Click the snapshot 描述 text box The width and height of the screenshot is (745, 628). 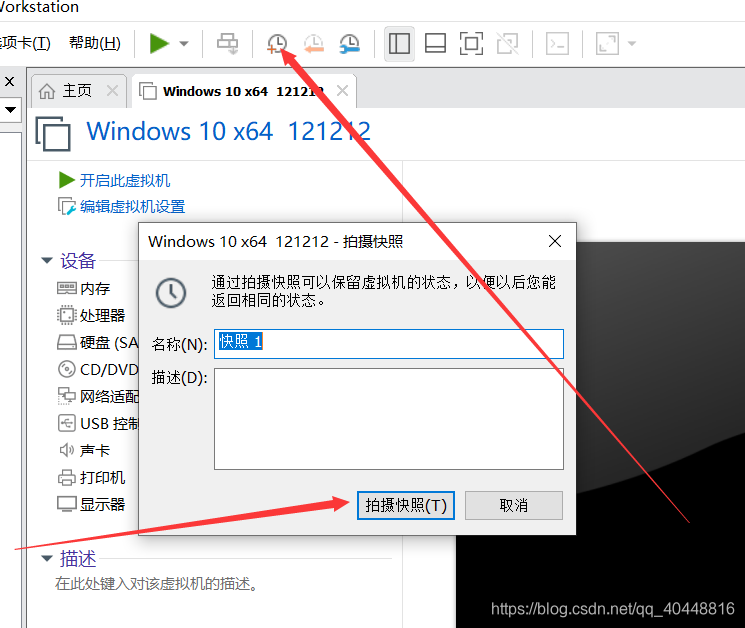click(x=389, y=419)
